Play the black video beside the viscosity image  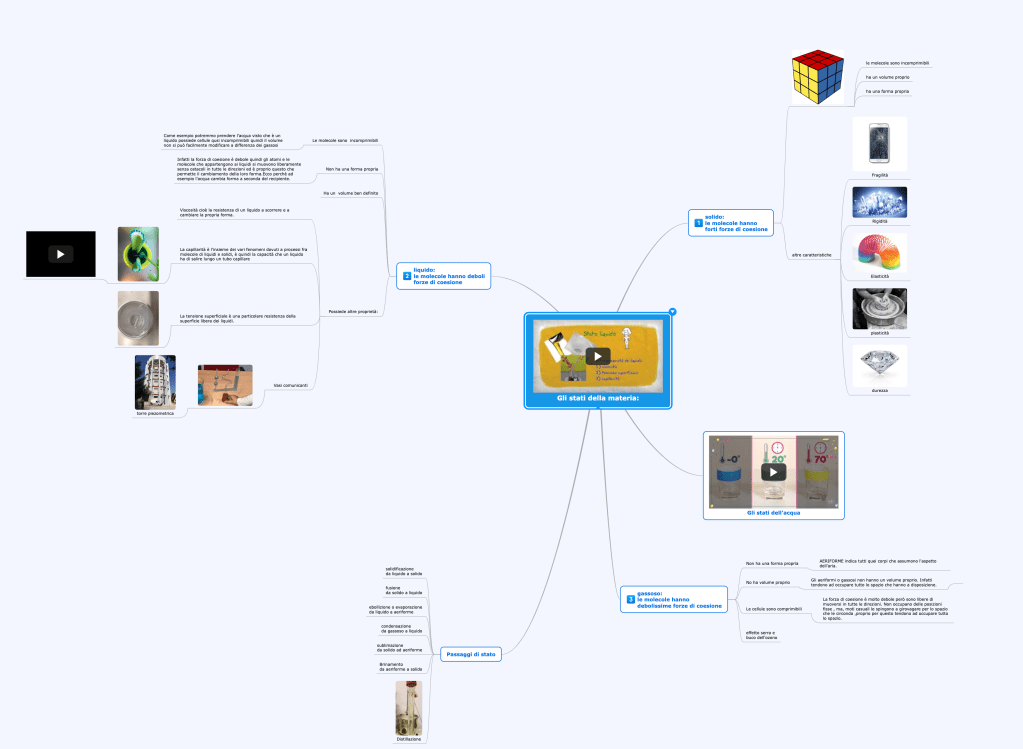pyautogui.click(x=61, y=254)
